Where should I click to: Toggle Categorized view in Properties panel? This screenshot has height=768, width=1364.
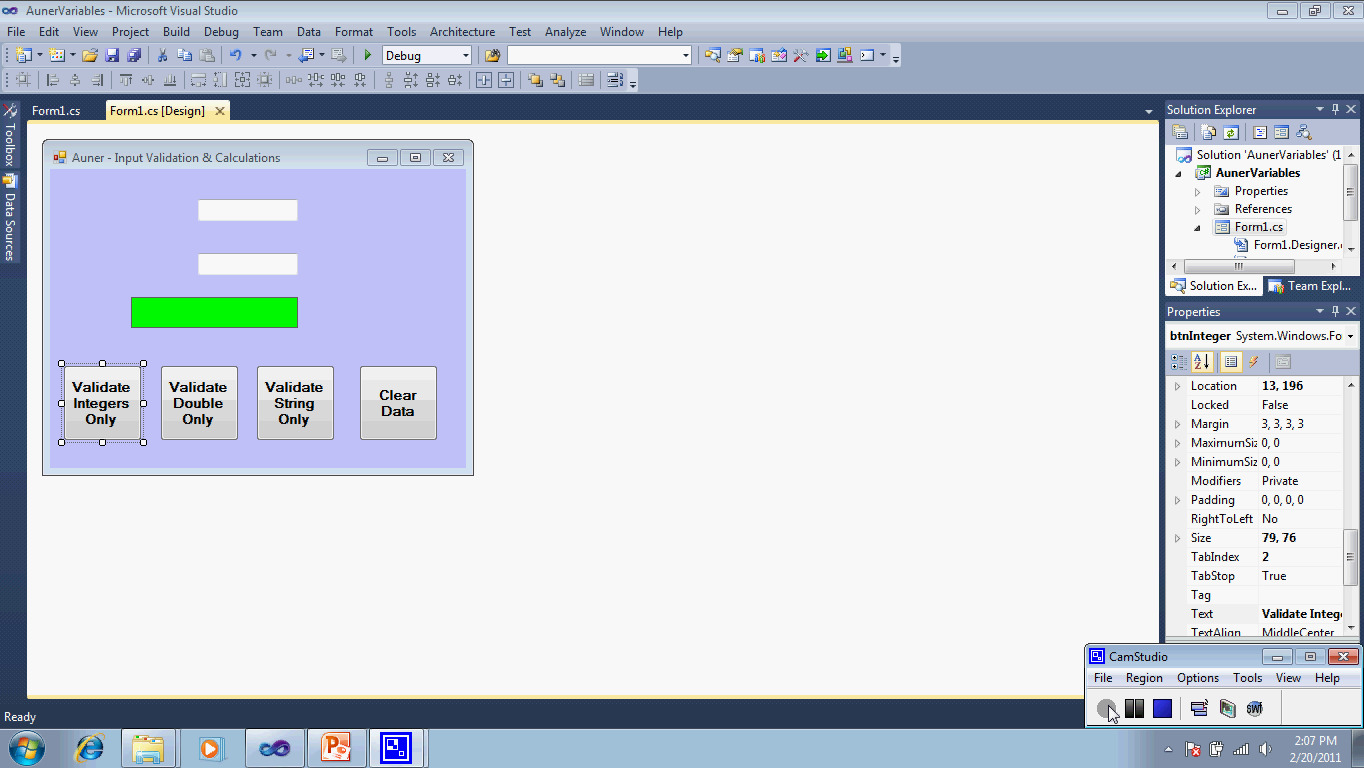point(1180,362)
